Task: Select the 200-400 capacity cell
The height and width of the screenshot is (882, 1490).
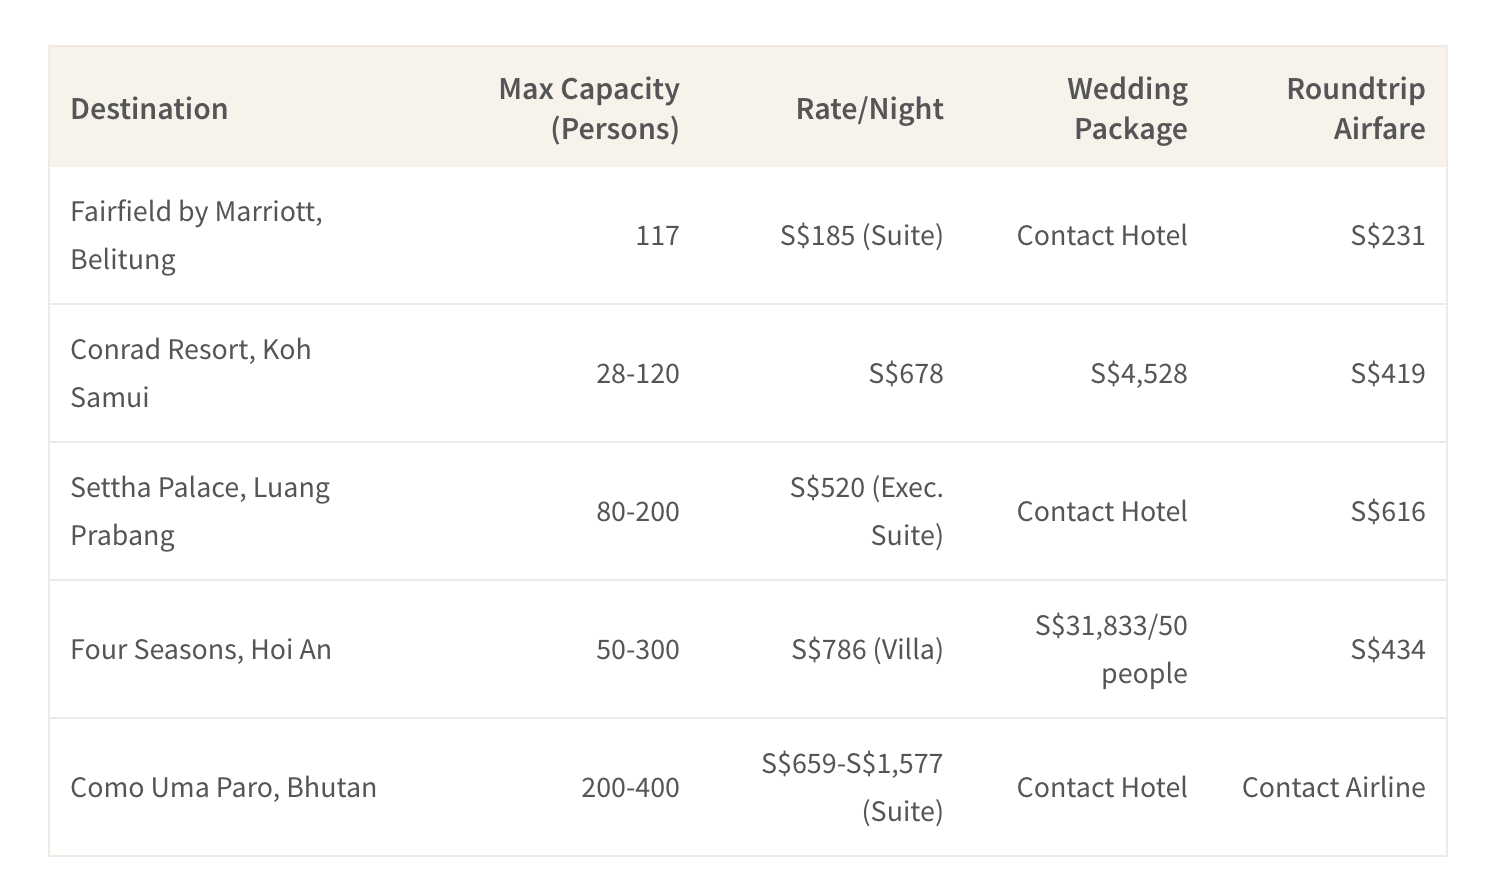Action: (x=630, y=787)
